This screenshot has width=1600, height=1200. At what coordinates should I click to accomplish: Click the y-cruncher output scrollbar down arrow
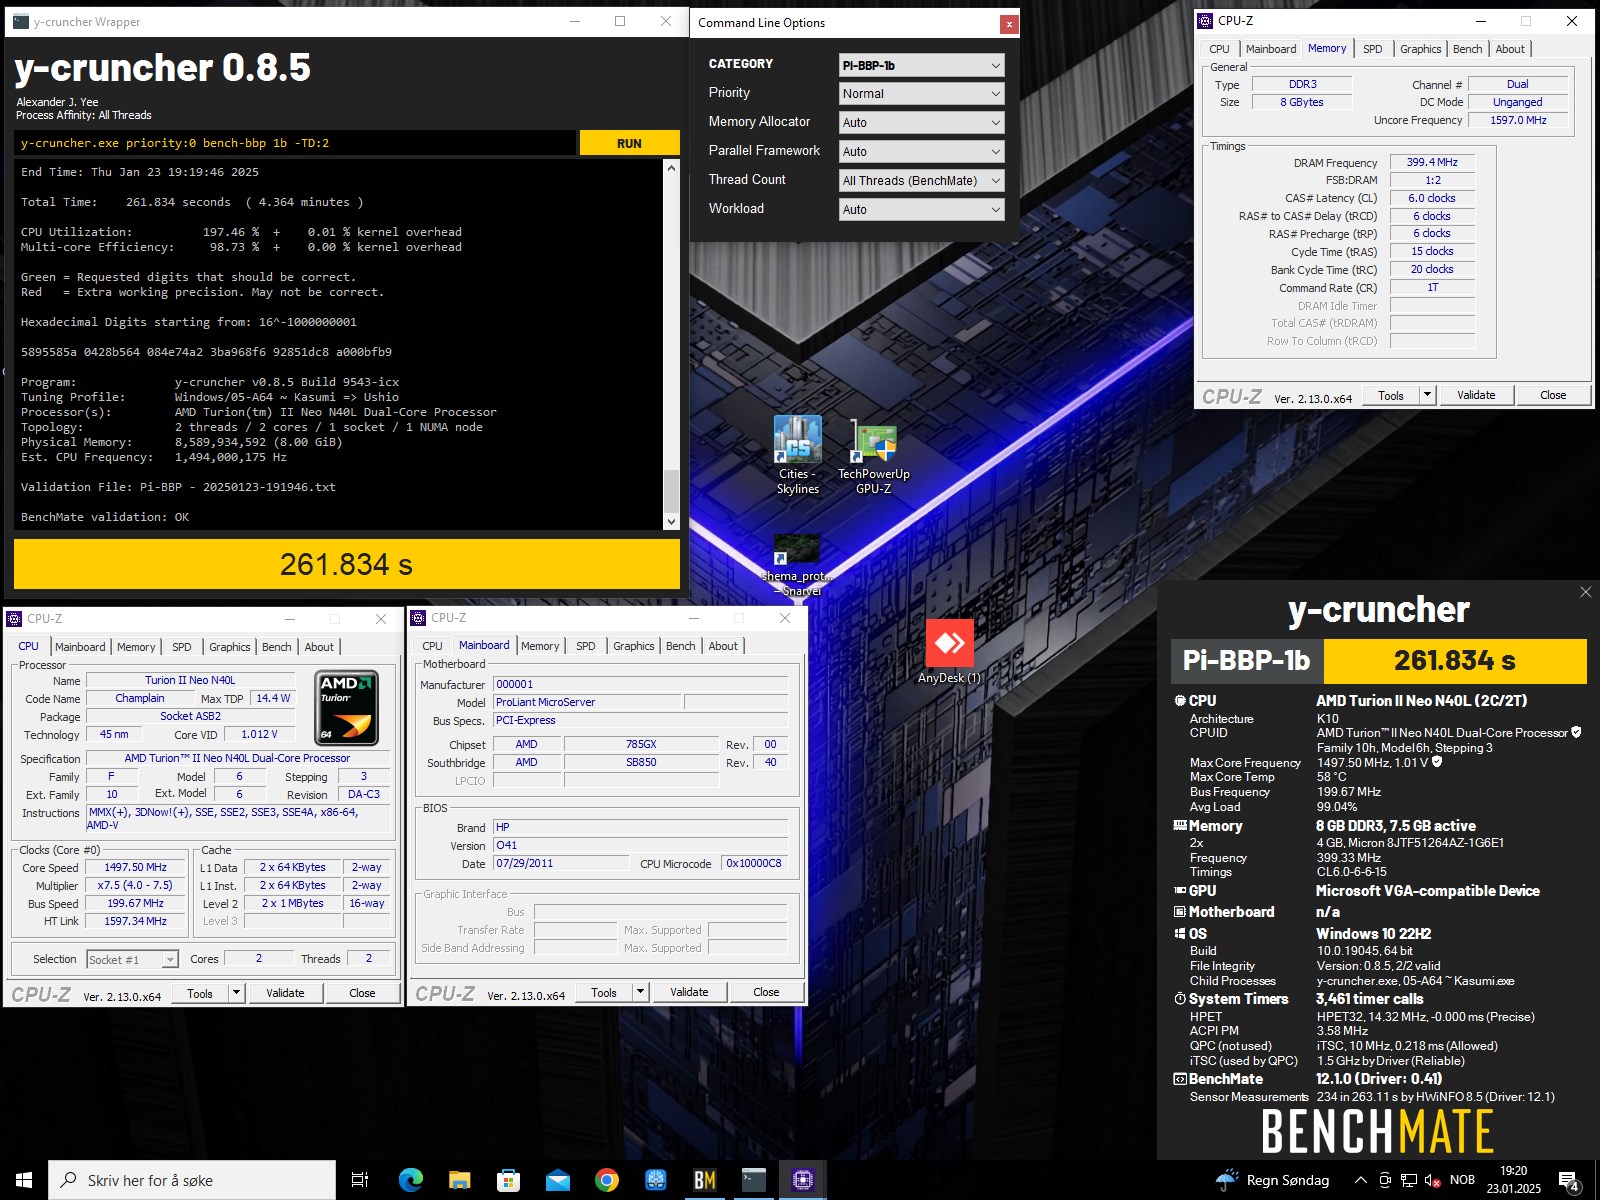tap(671, 521)
